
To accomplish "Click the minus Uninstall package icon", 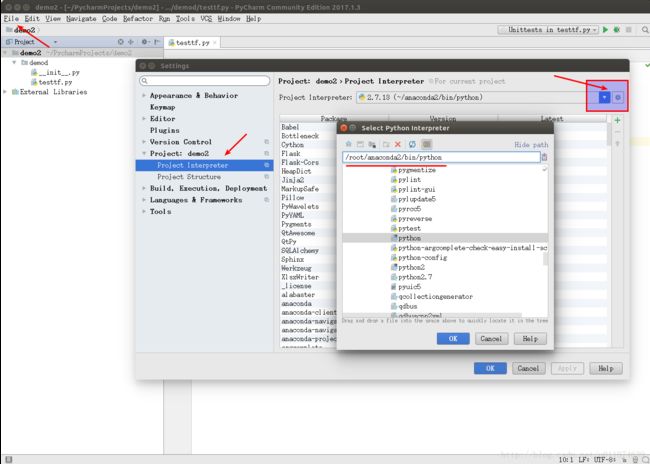I will coord(617,132).
